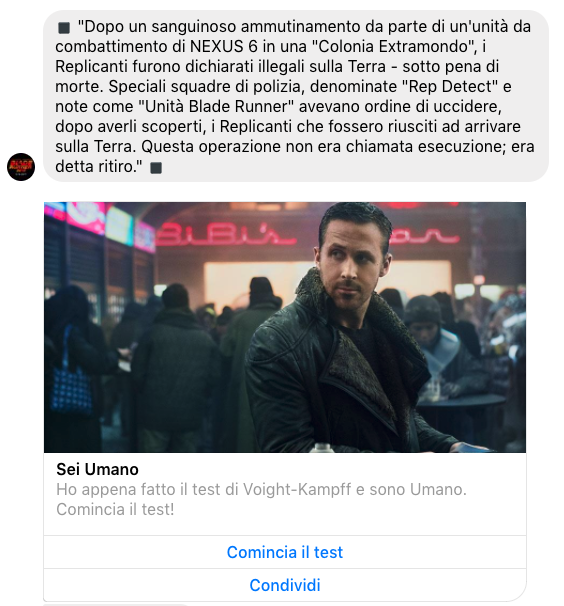Click the red neon sign in the image

[x=226, y=234]
